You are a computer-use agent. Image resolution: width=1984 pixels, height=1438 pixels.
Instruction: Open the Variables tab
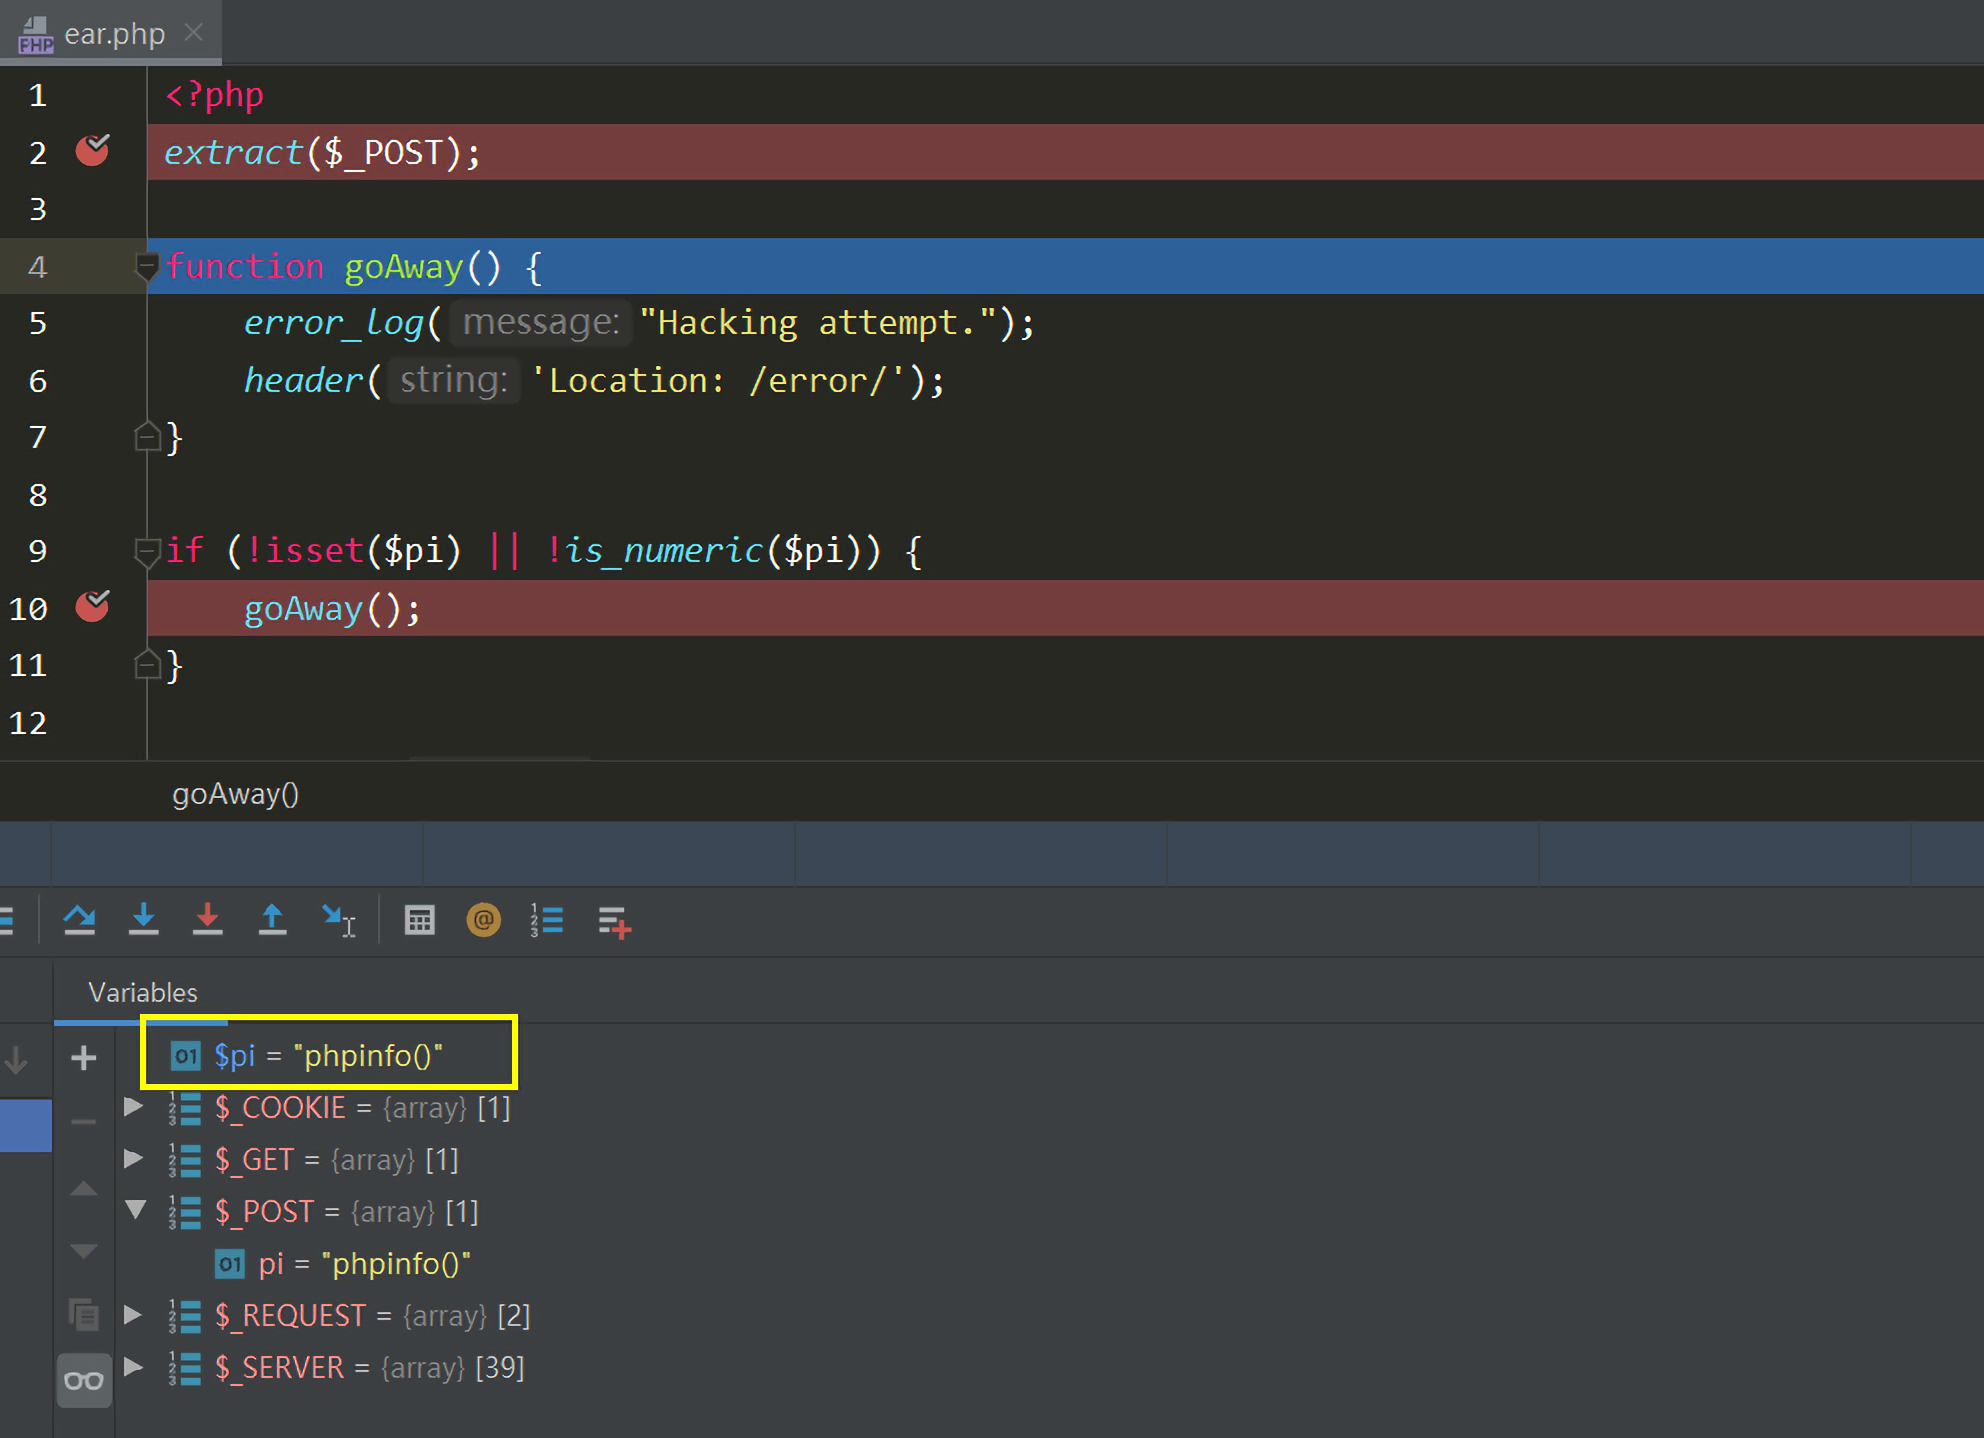(143, 992)
